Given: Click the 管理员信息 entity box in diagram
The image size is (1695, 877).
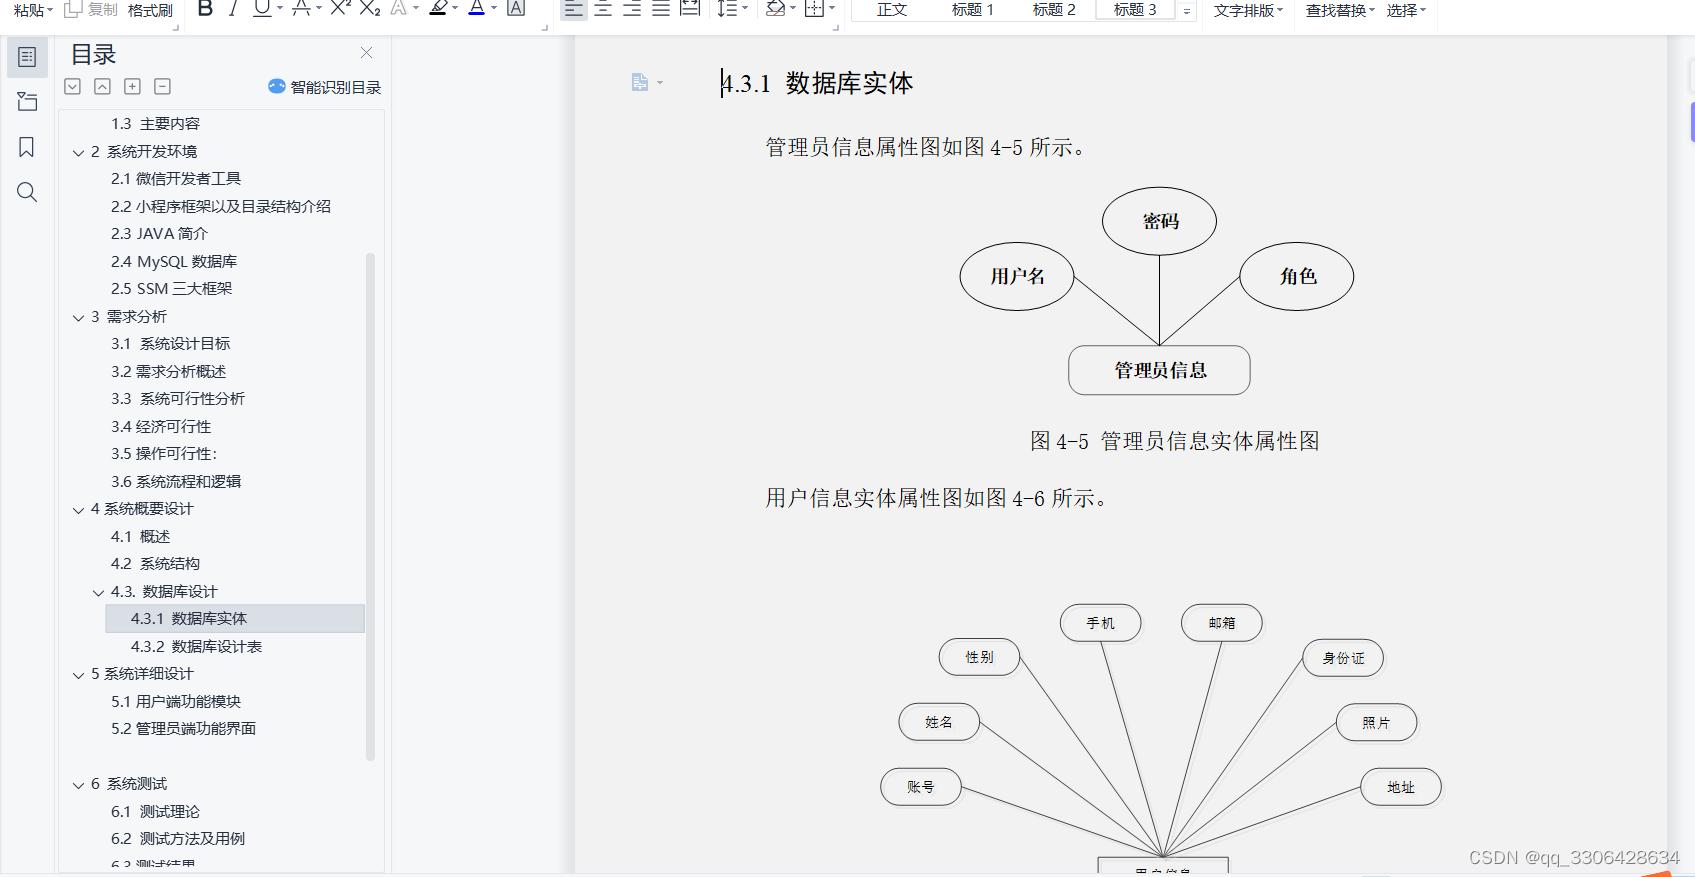Looking at the screenshot, I should click(x=1159, y=370).
